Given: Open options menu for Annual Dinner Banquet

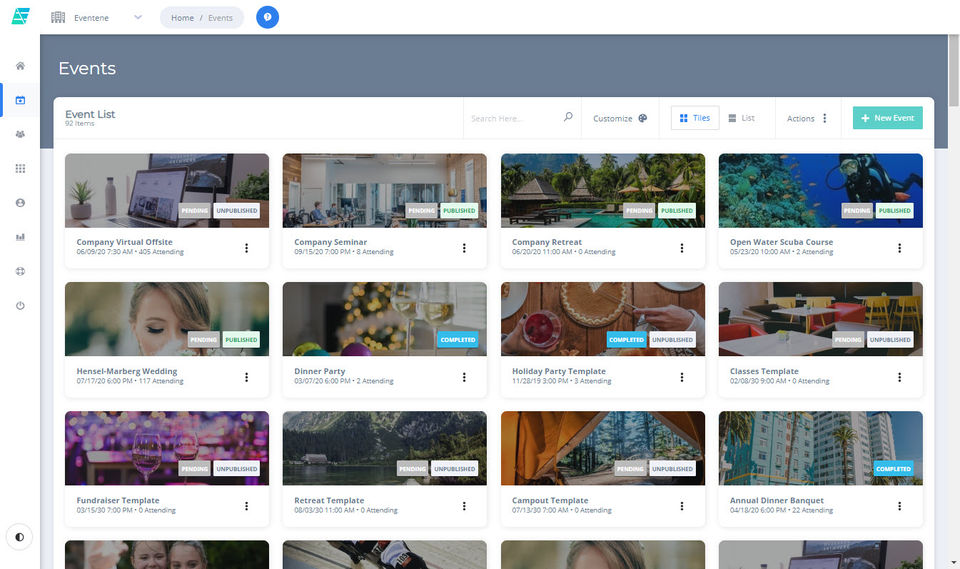Looking at the screenshot, I should 899,506.
